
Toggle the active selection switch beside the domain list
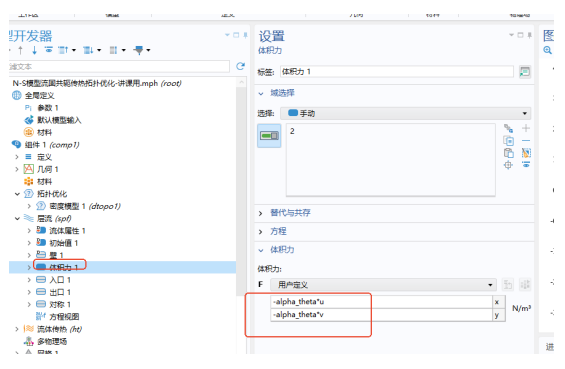[269, 136]
